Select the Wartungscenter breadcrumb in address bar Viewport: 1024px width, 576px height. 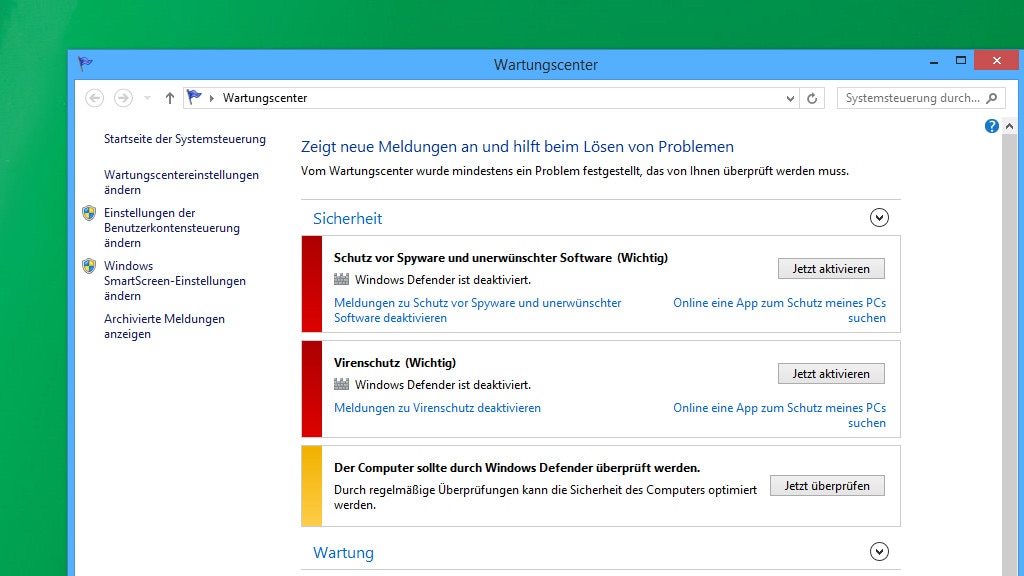tap(264, 98)
